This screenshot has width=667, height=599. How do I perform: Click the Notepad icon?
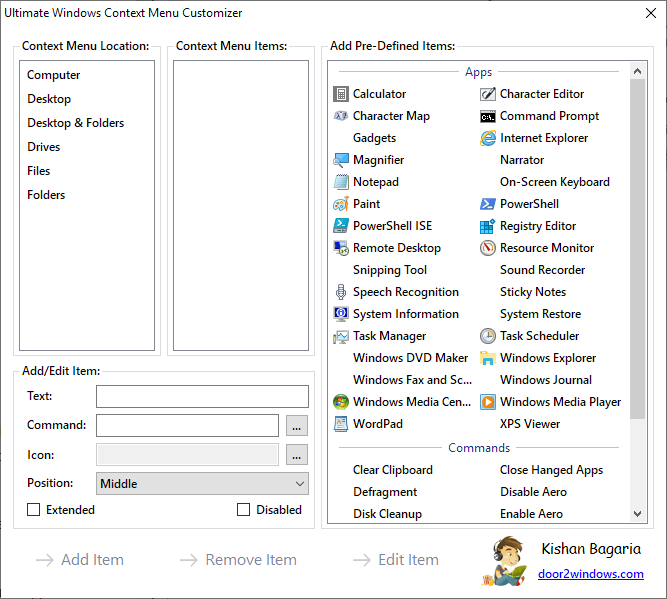coord(341,182)
